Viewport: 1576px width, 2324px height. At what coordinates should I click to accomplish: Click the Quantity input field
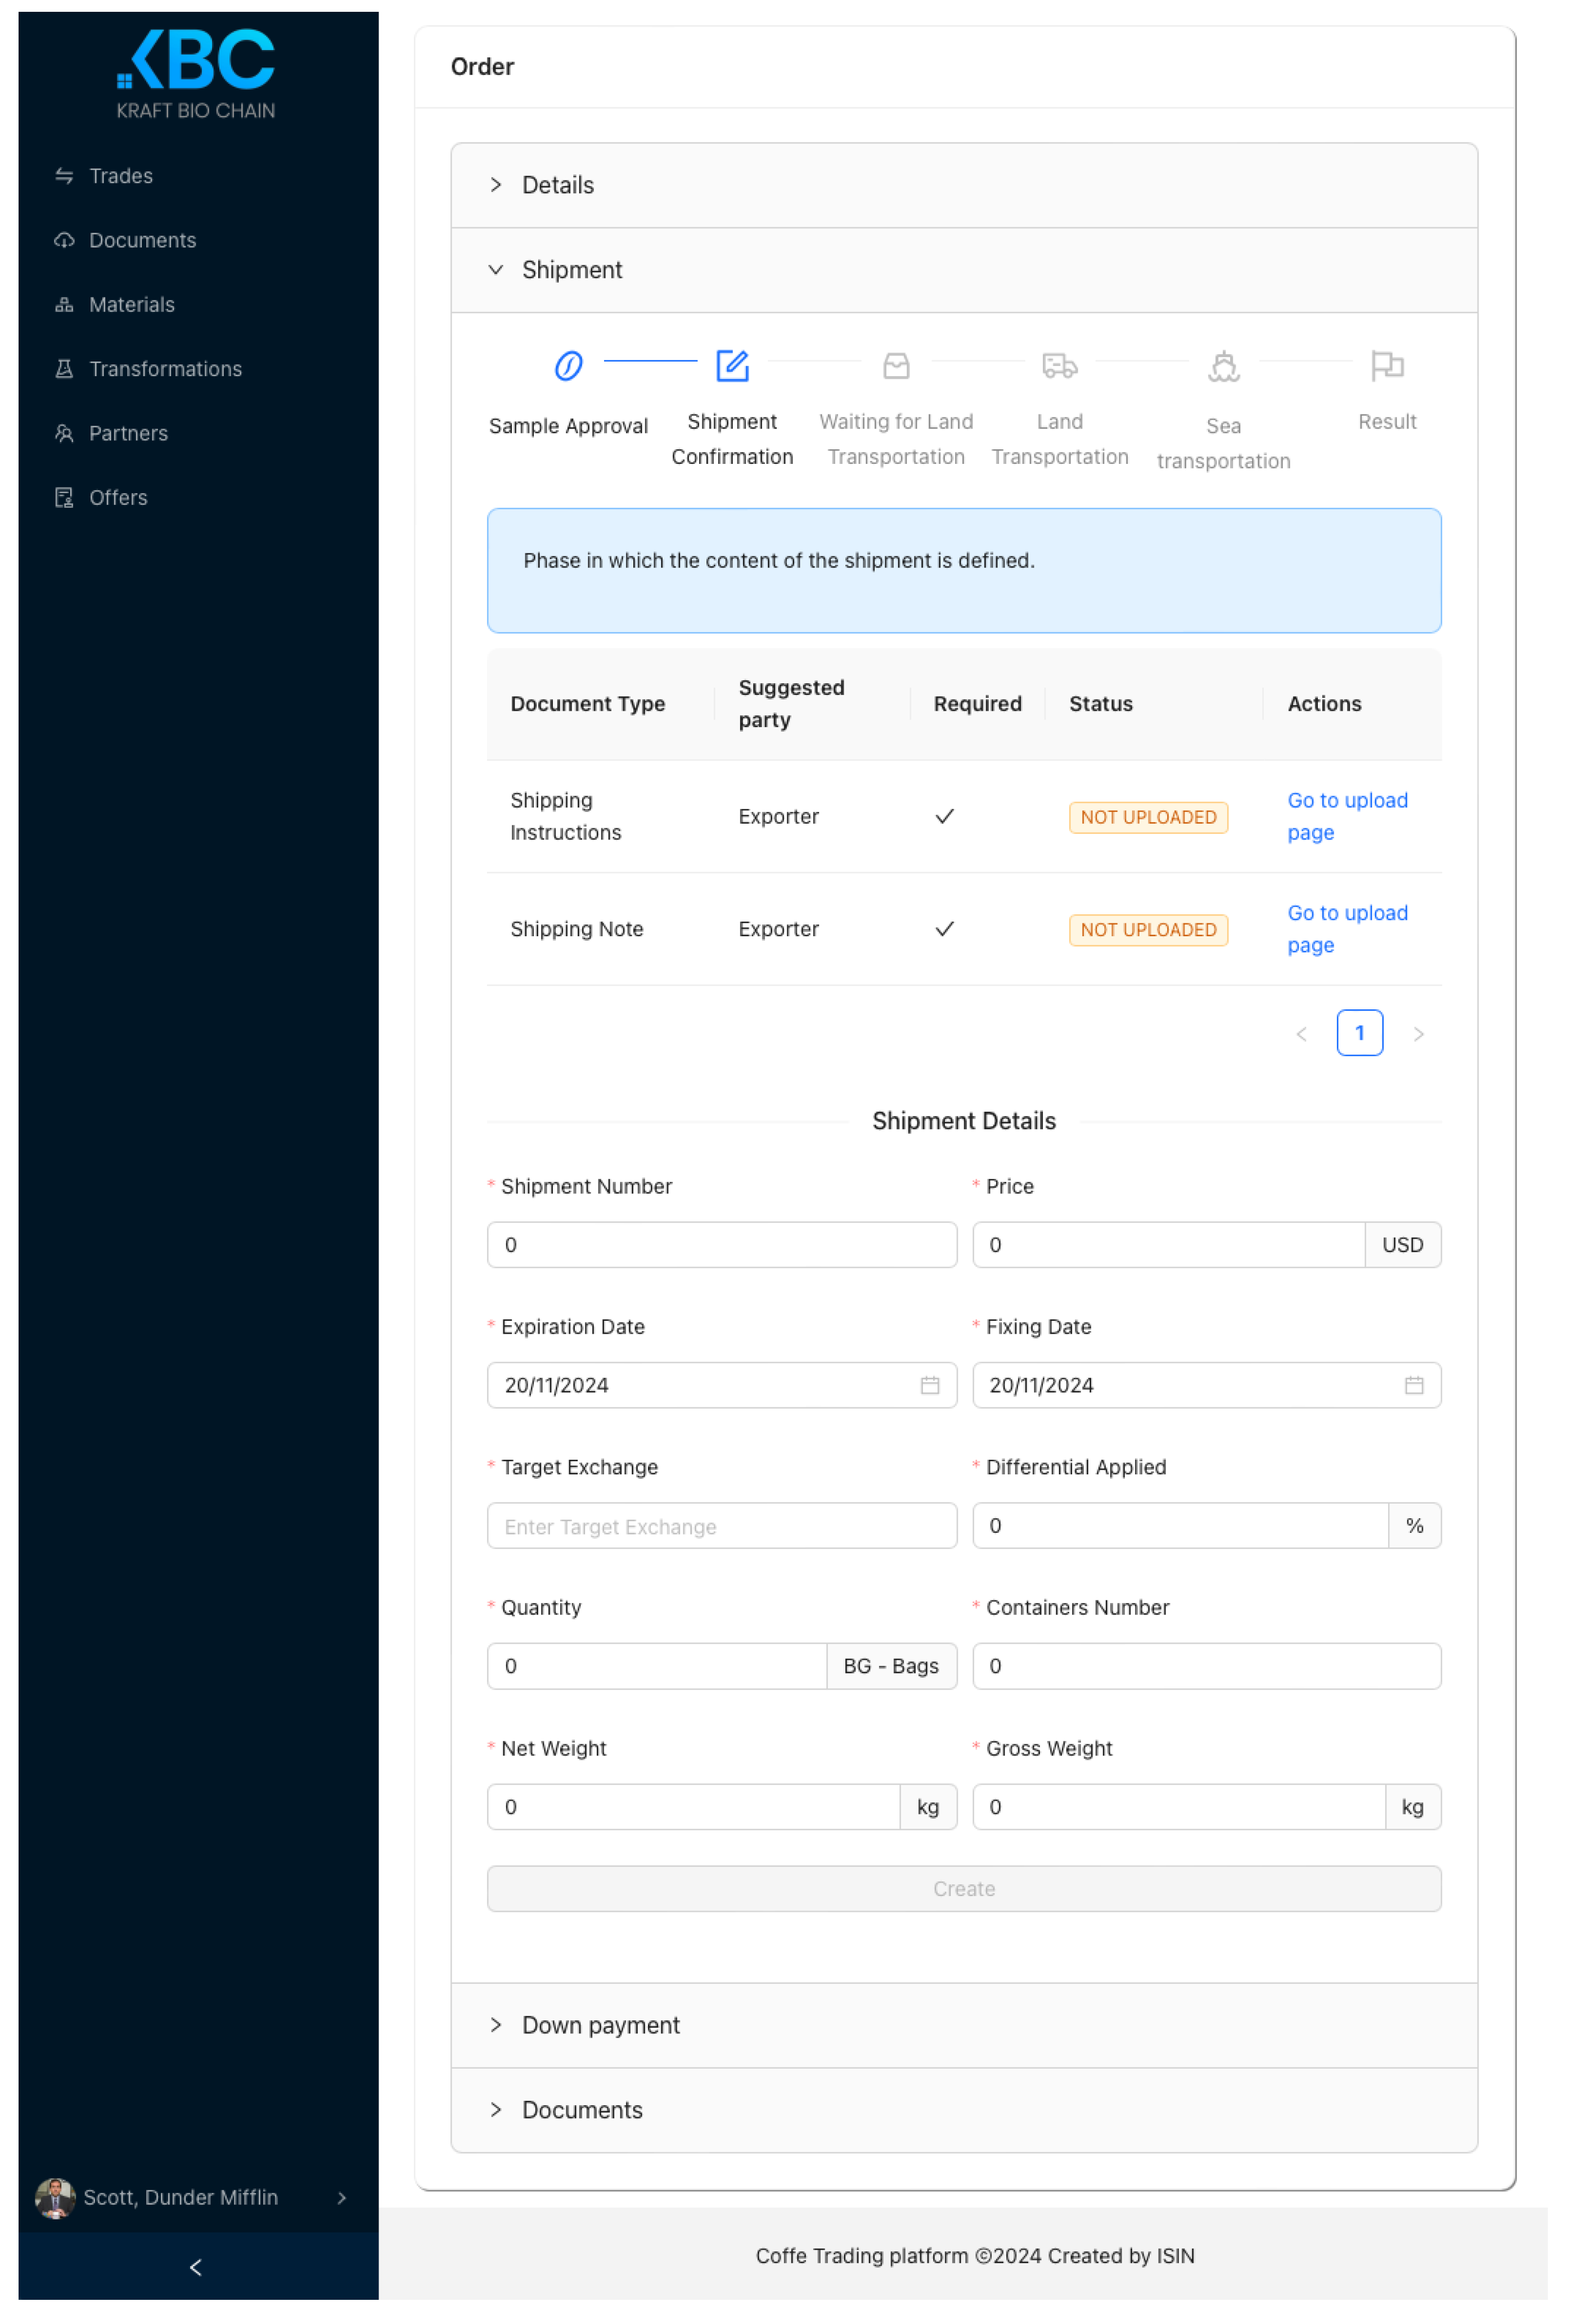click(657, 1666)
